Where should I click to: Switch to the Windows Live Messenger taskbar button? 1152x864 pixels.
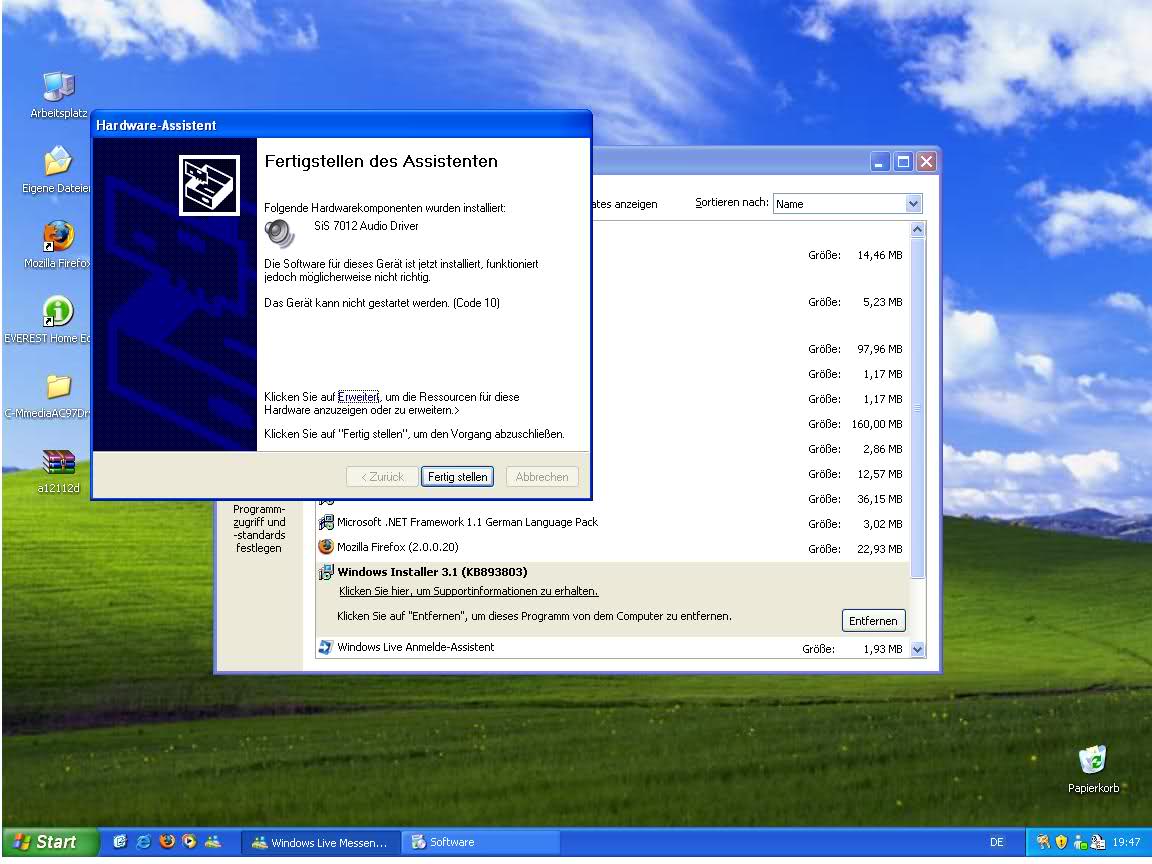pyautogui.click(x=321, y=843)
